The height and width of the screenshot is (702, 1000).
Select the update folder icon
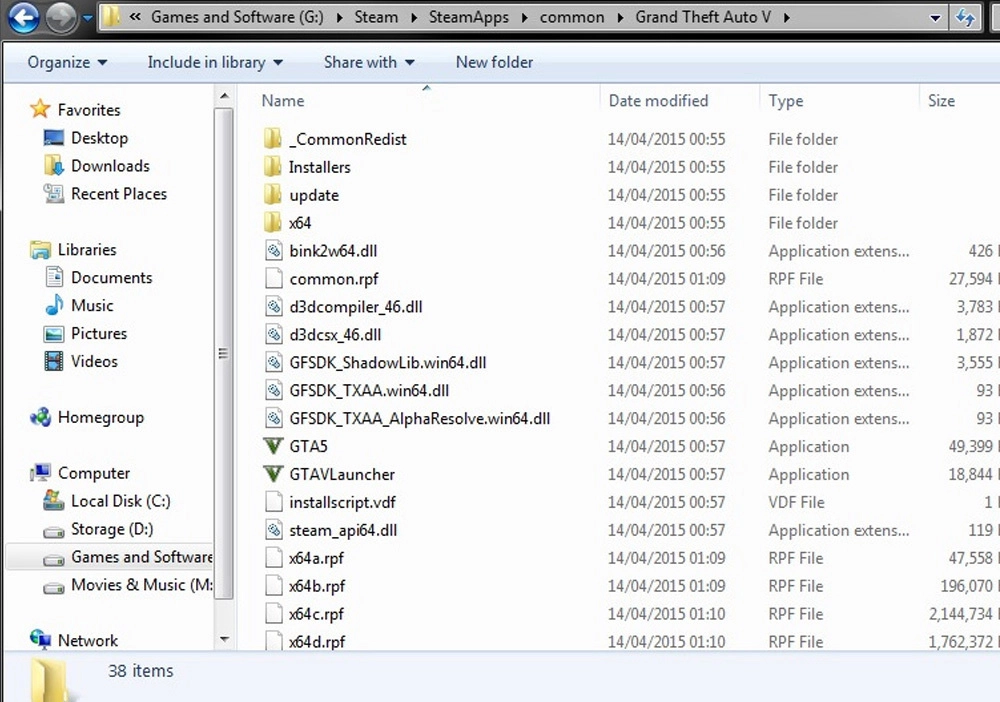273,194
